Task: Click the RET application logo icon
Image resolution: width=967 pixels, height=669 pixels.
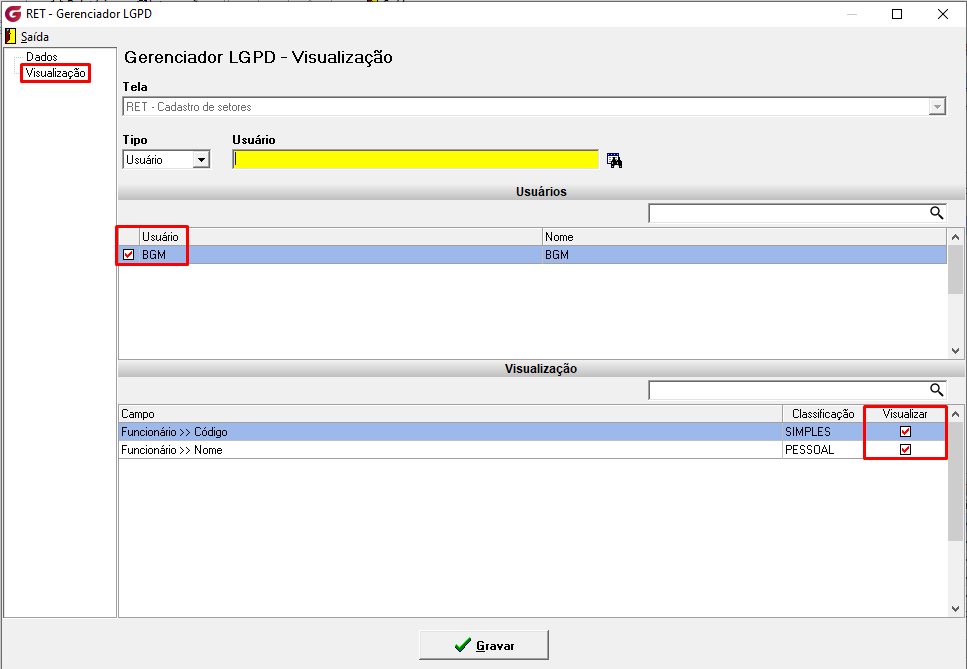Action: pyautogui.click(x=12, y=14)
